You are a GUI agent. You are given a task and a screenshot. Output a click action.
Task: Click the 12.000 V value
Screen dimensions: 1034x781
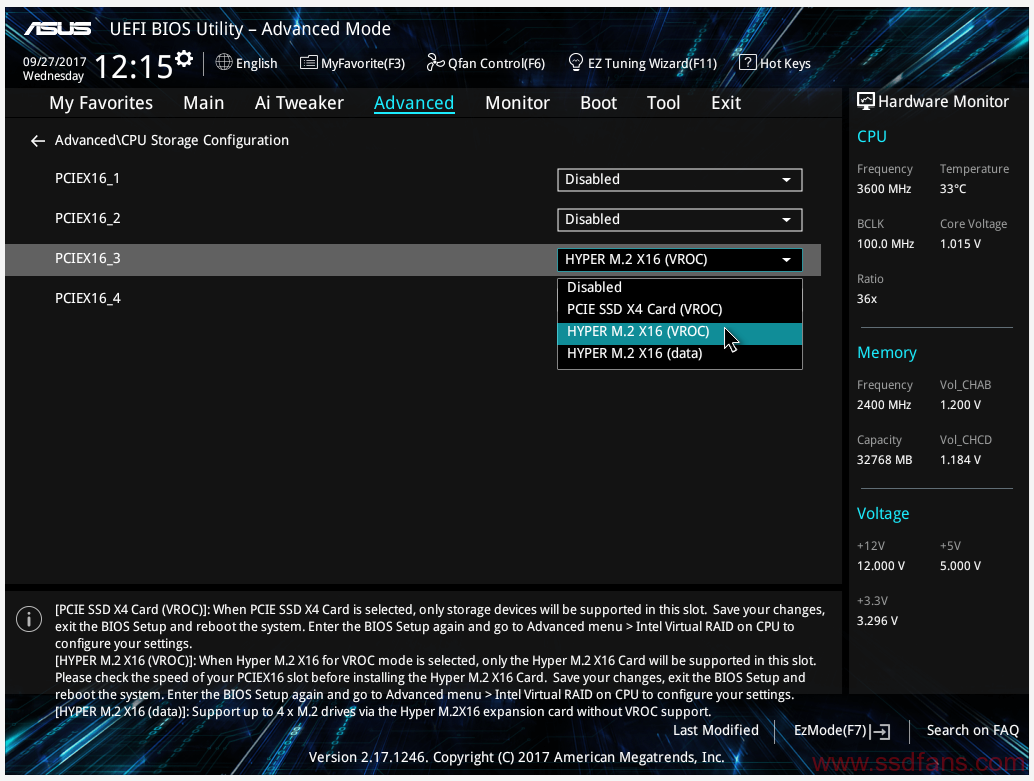tap(881, 566)
